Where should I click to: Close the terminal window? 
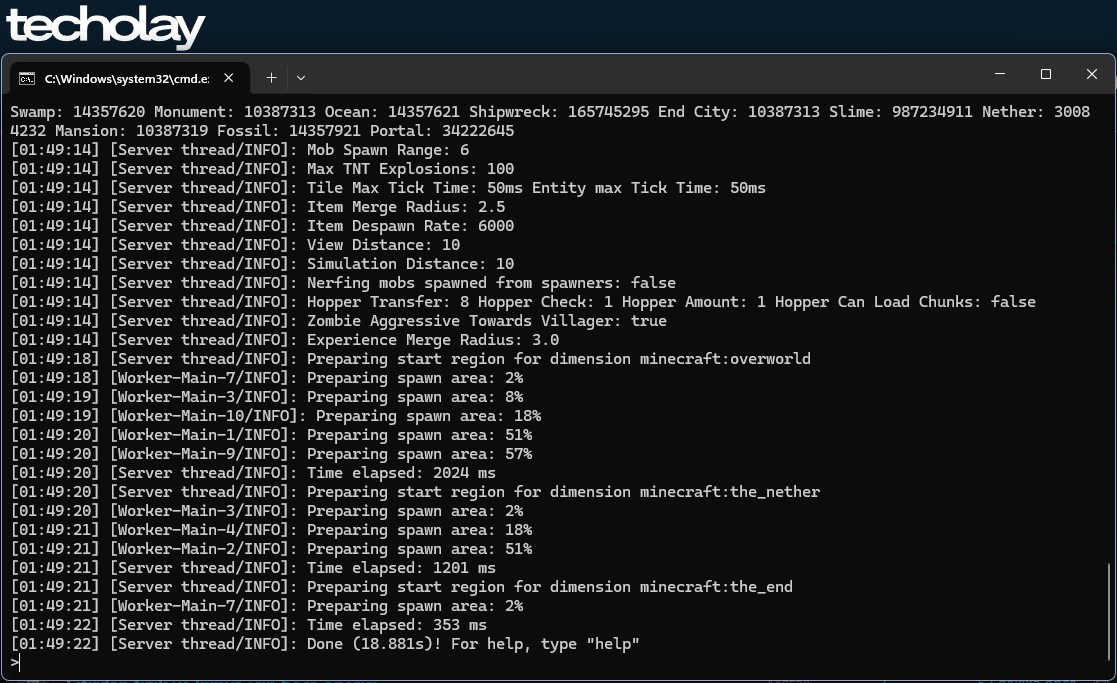click(x=1091, y=74)
